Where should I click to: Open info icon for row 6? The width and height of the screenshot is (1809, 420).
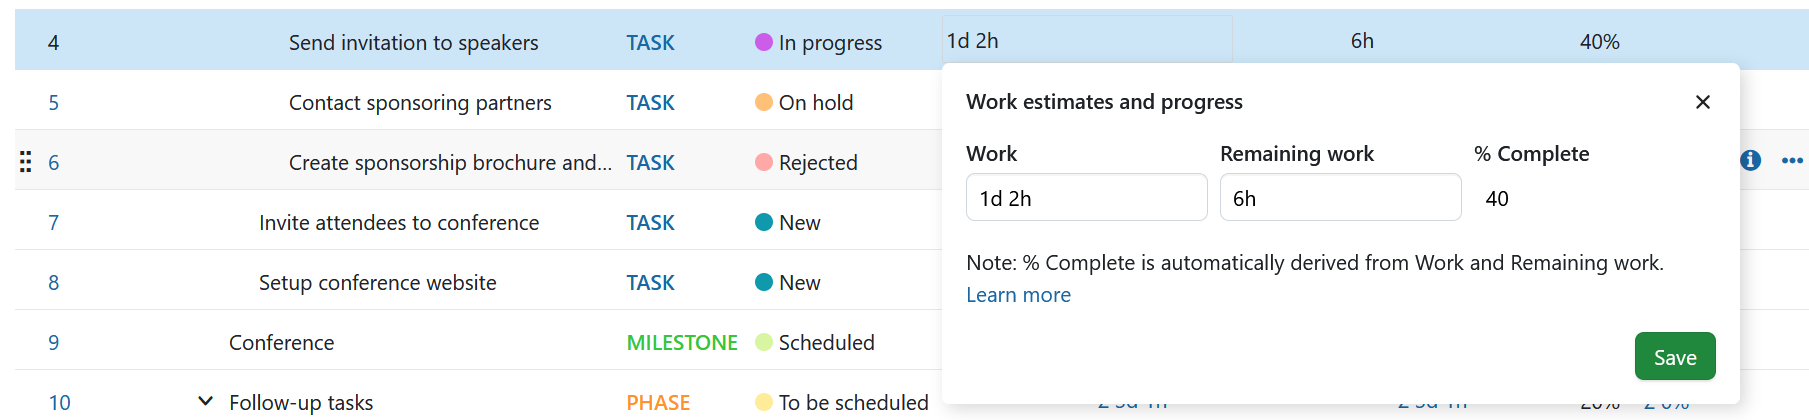(1750, 160)
